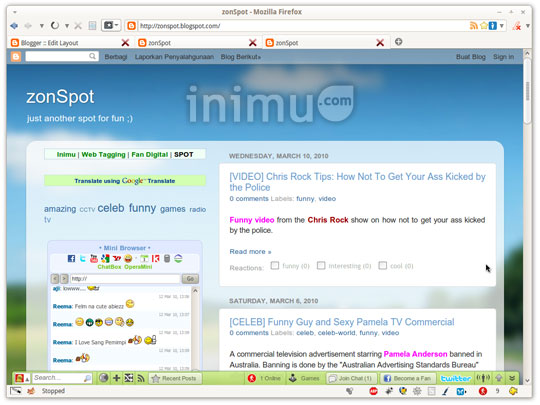Click the fox icon in the status bar
This screenshot has width=540, height=405.
tap(31, 391)
